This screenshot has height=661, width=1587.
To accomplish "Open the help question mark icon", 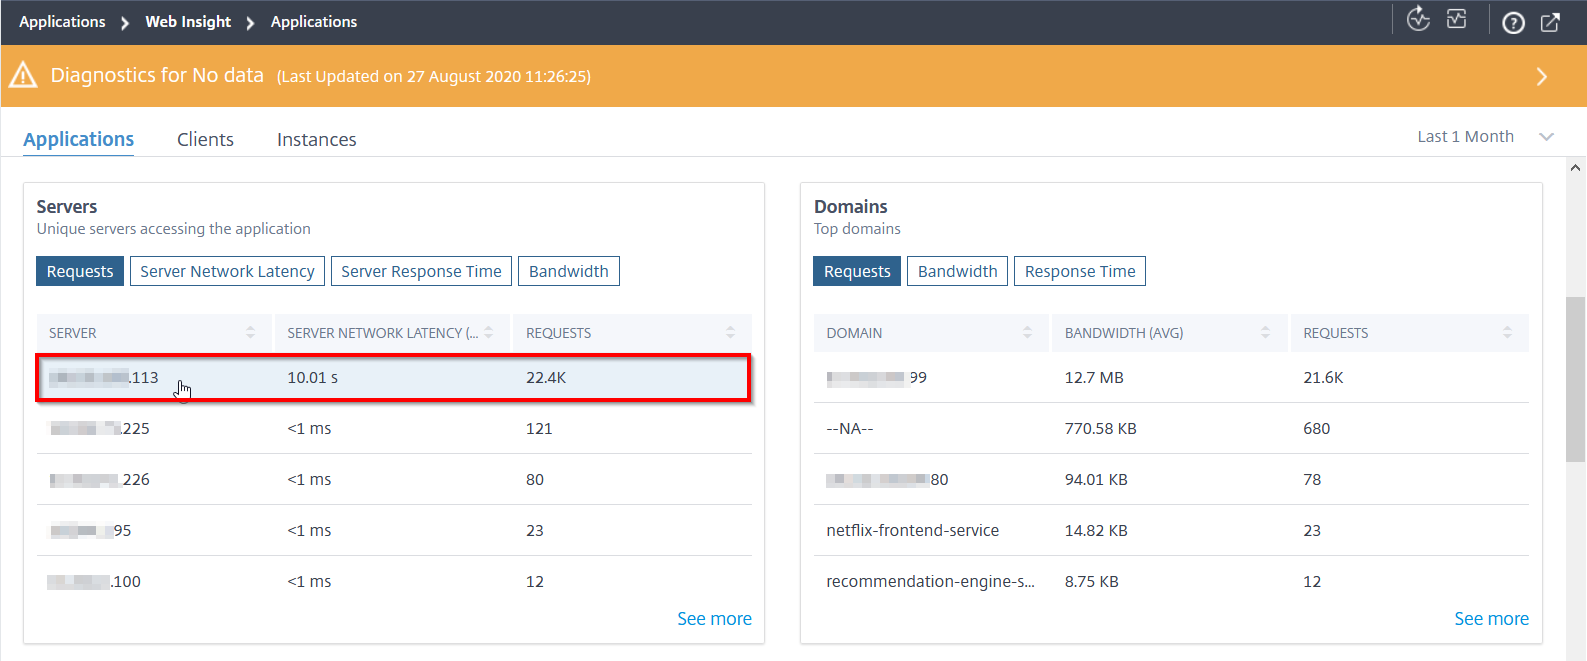I will point(1513,23).
